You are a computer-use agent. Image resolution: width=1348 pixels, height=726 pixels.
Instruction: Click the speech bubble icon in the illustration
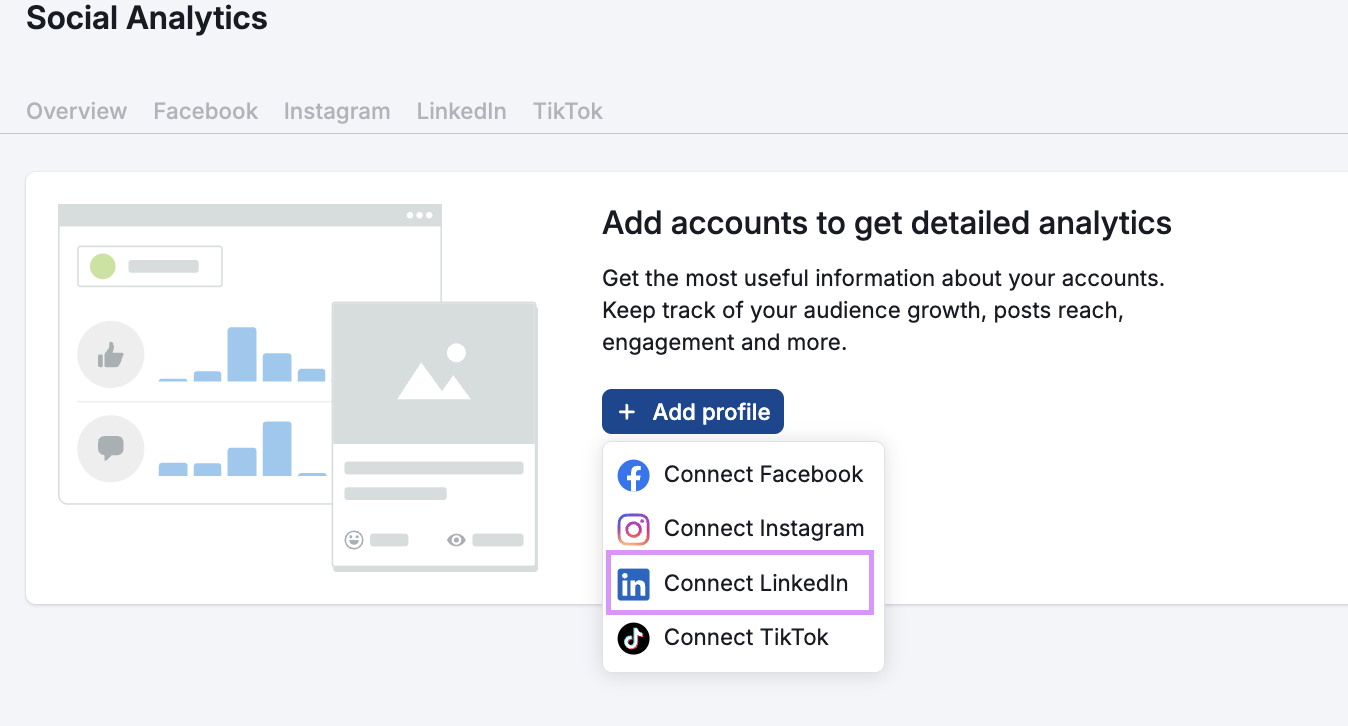click(x=111, y=448)
